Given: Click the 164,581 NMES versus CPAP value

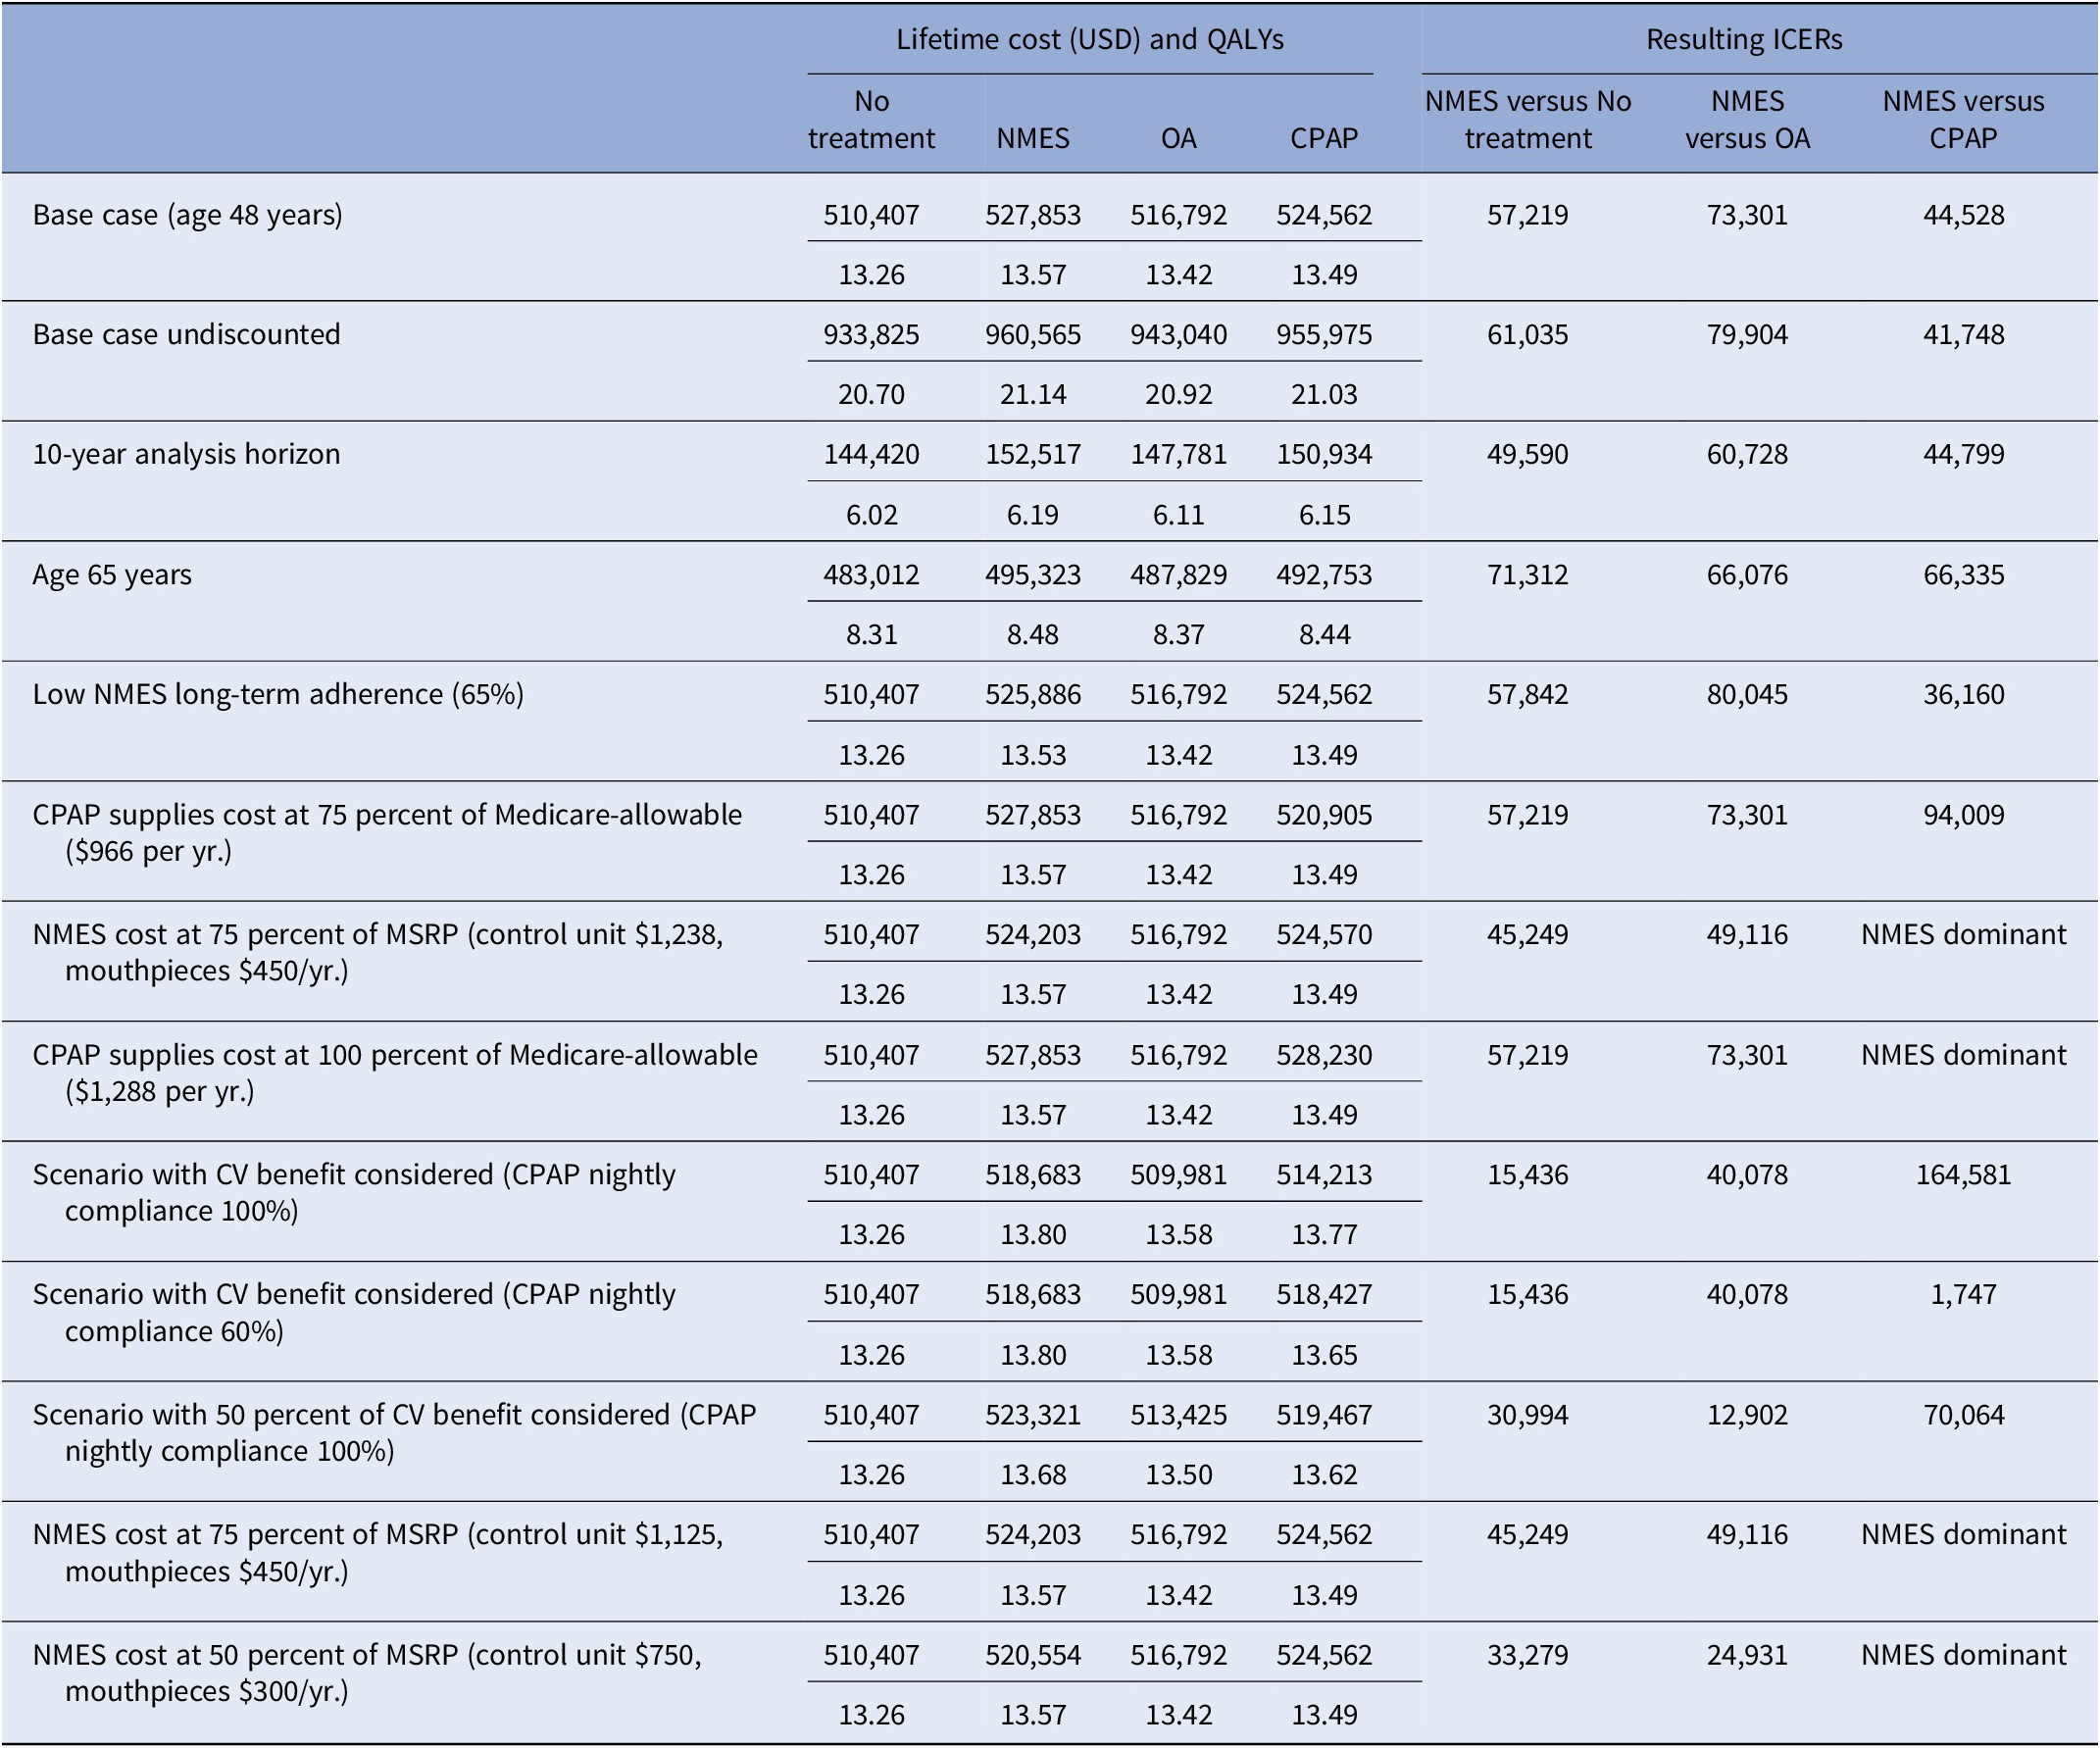Looking at the screenshot, I should pos(1963,1175).
